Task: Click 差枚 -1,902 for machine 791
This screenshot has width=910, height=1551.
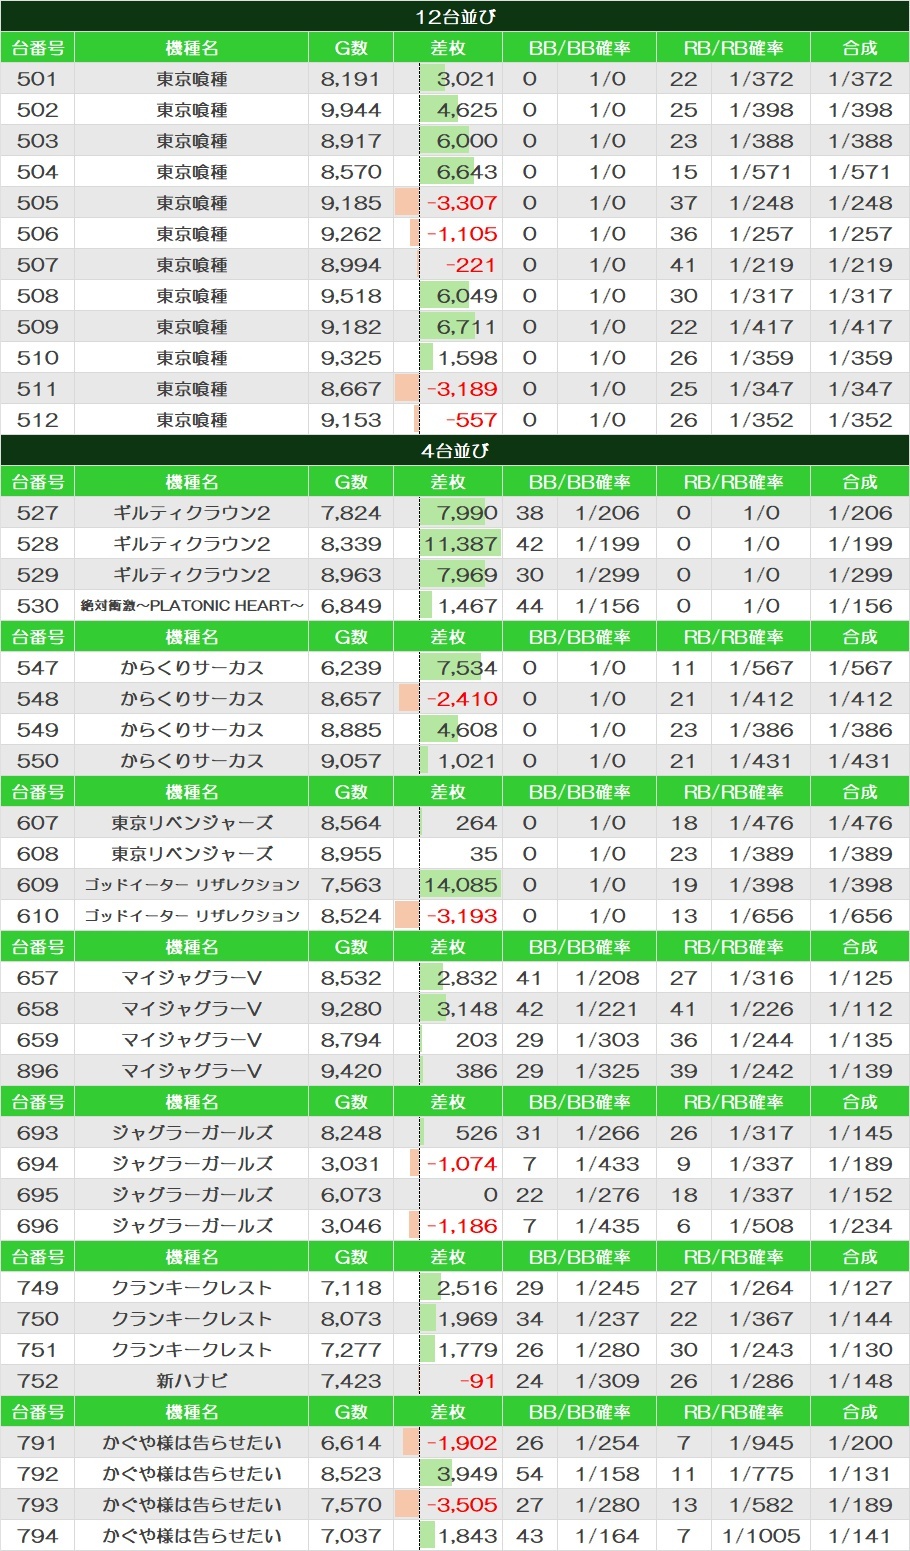Action: (462, 1443)
